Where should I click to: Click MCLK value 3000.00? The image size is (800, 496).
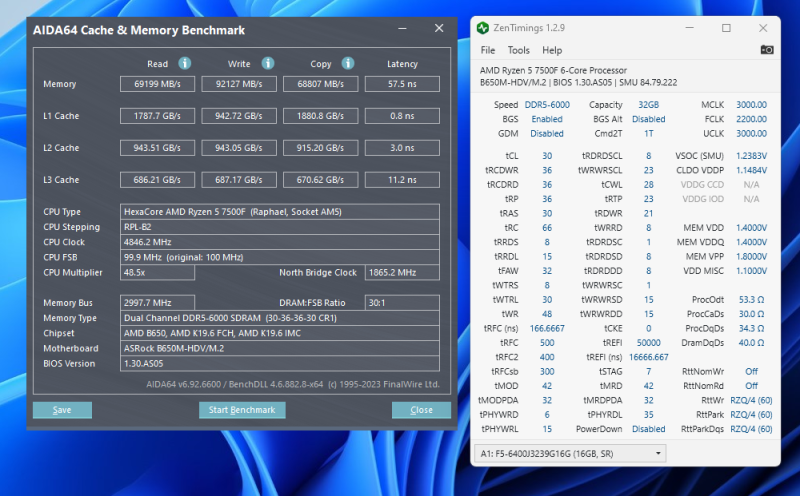coord(751,105)
